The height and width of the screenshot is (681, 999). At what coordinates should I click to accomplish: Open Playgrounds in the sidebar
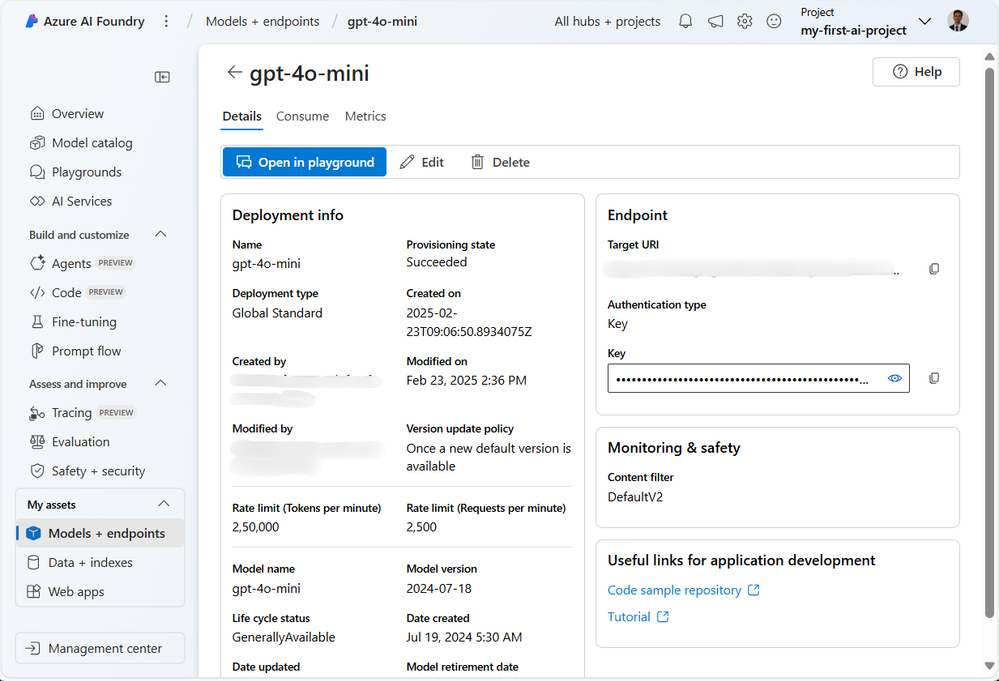(x=75, y=172)
